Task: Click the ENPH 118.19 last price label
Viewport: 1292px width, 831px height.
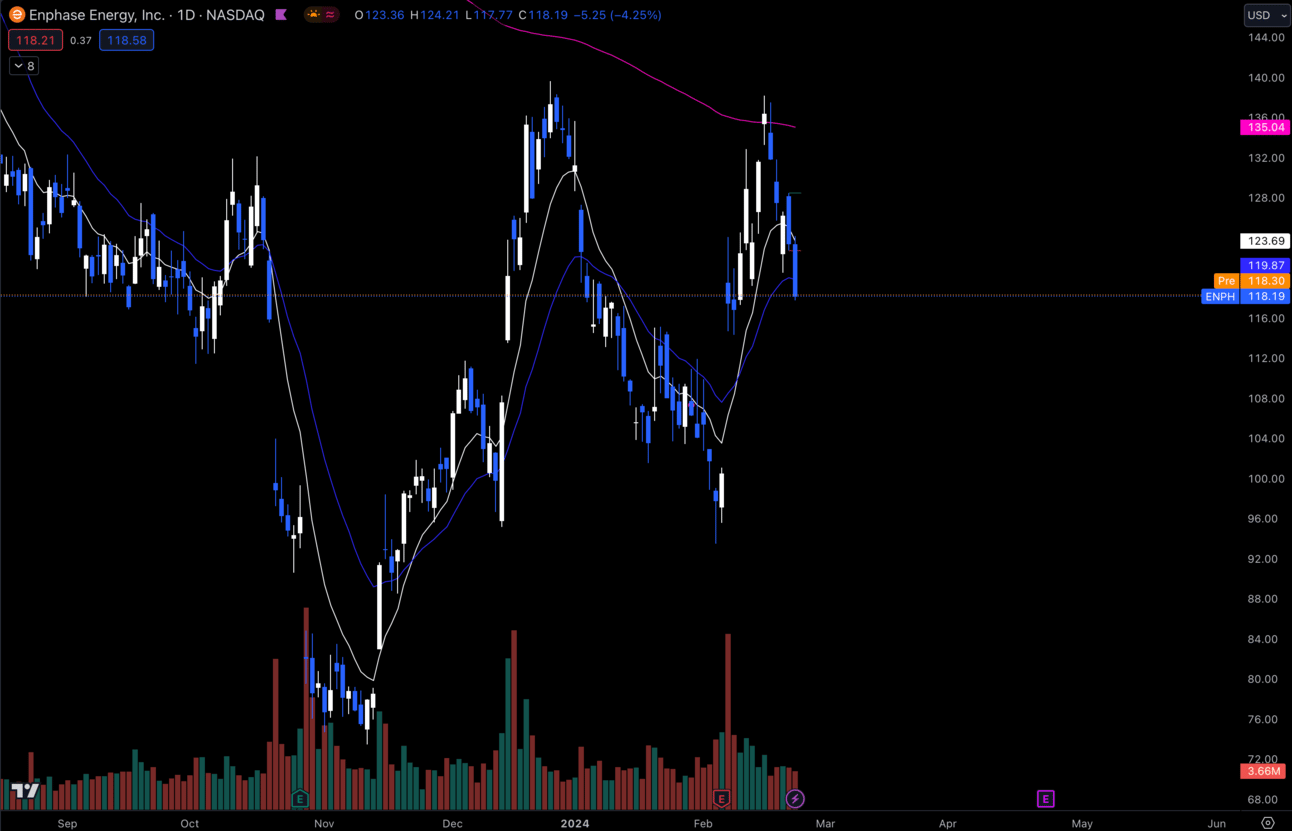Action: pyautogui.click(x=1246, y=296)
